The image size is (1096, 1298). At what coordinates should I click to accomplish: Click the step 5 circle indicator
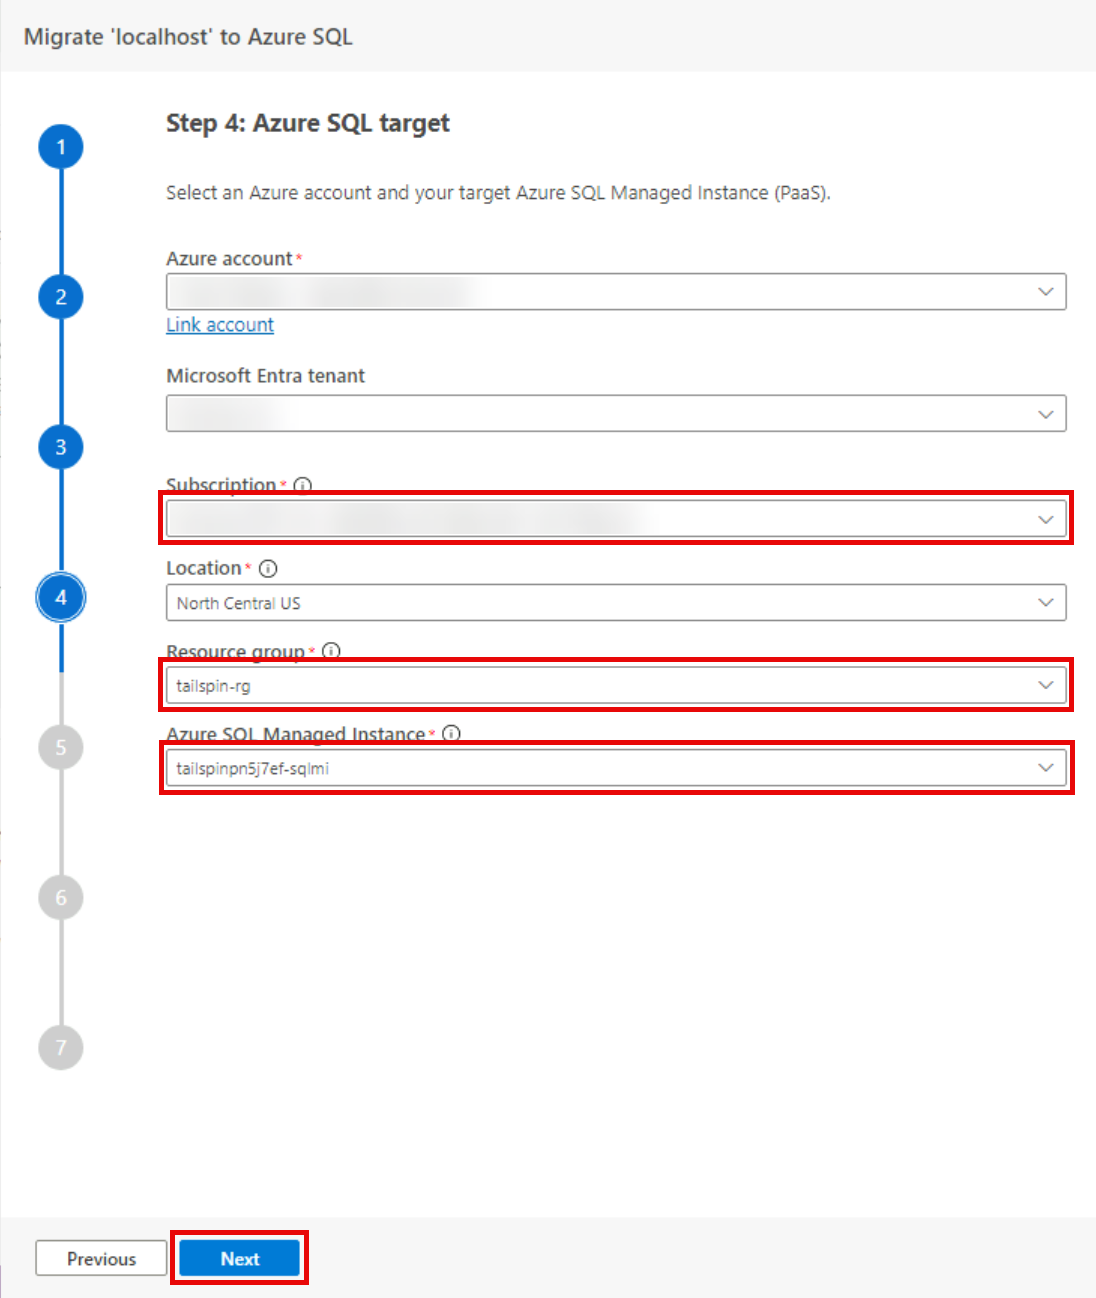pyautogui.click(x=61, y=747)
